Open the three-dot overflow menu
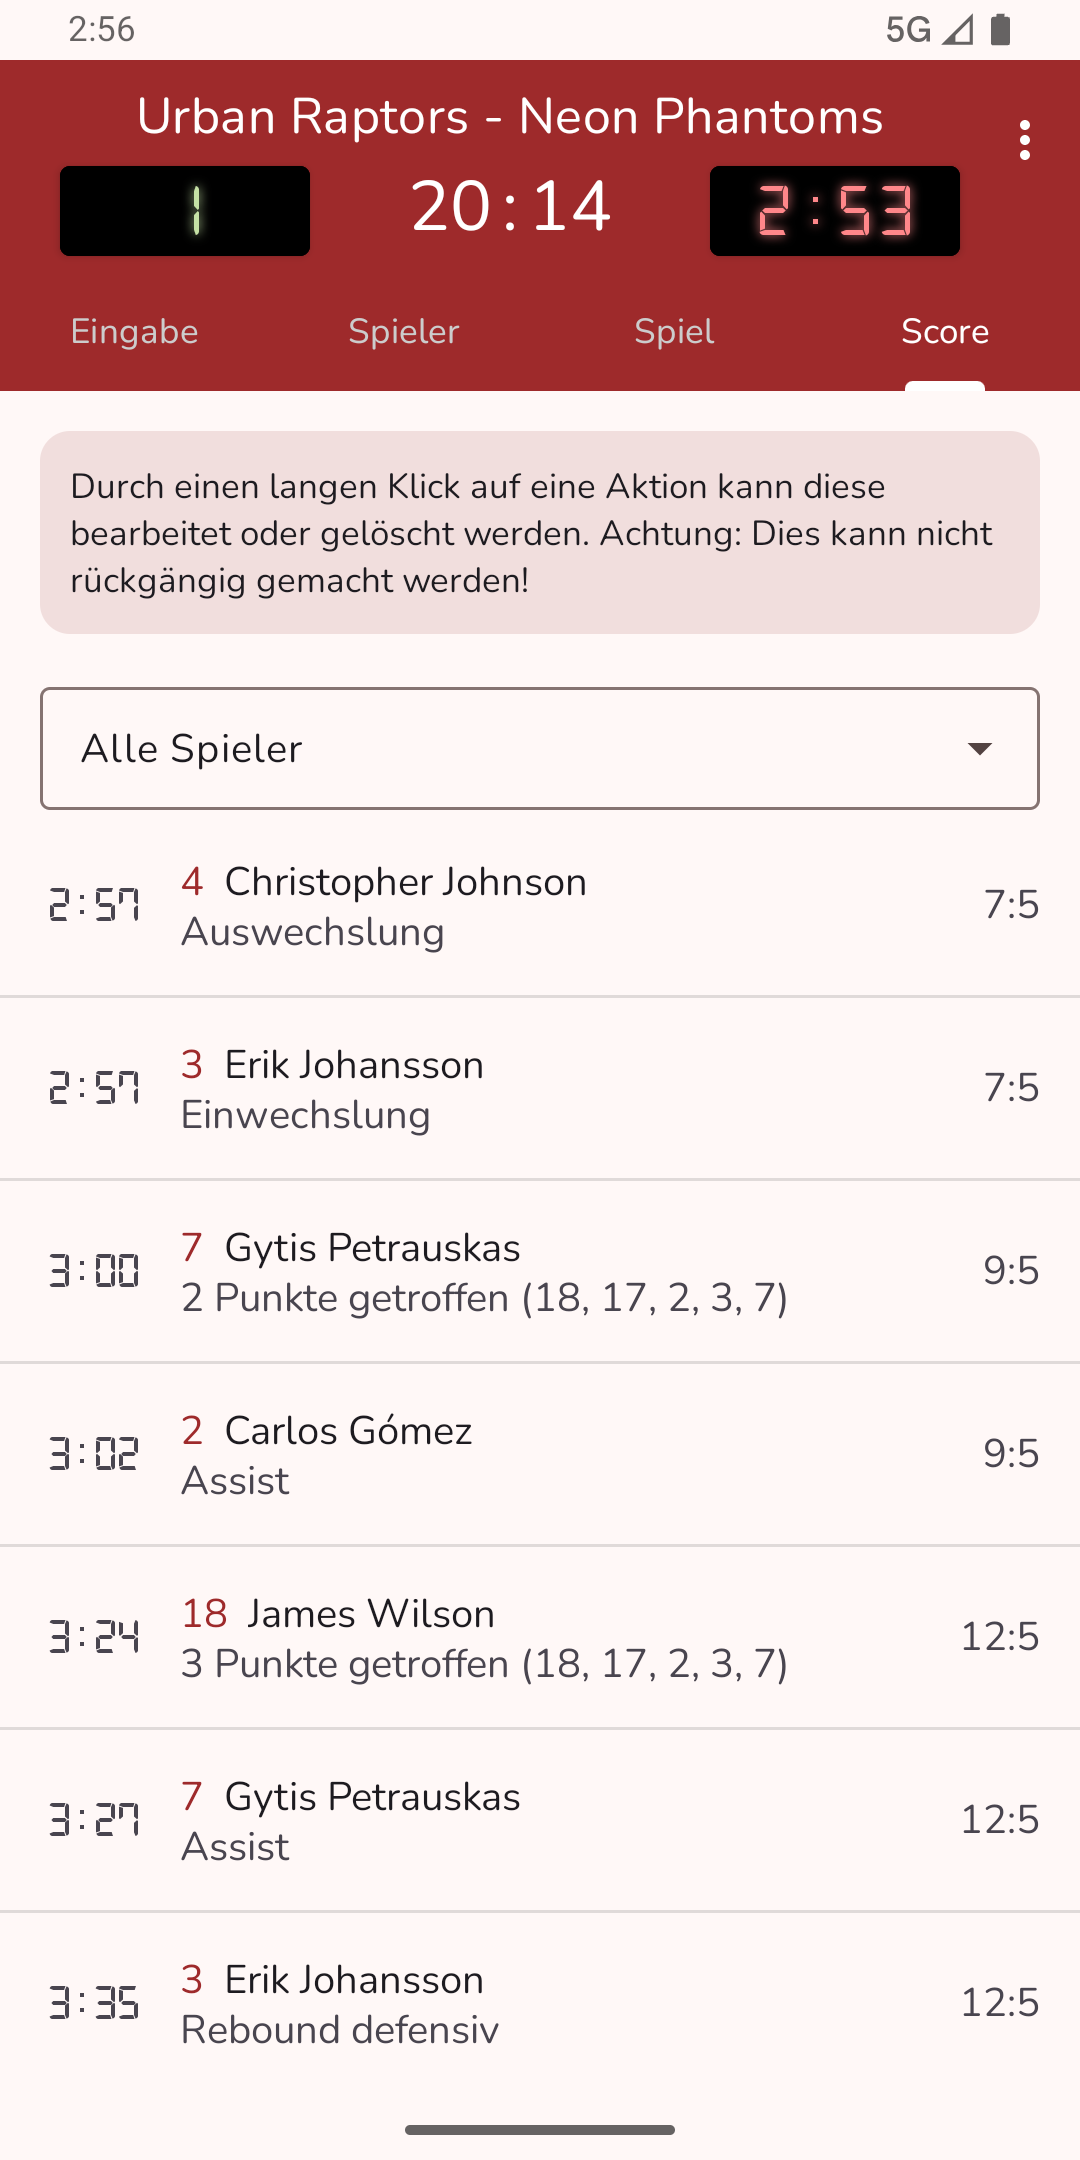Screen dimensions: 1080x2160 (1024, 141)
